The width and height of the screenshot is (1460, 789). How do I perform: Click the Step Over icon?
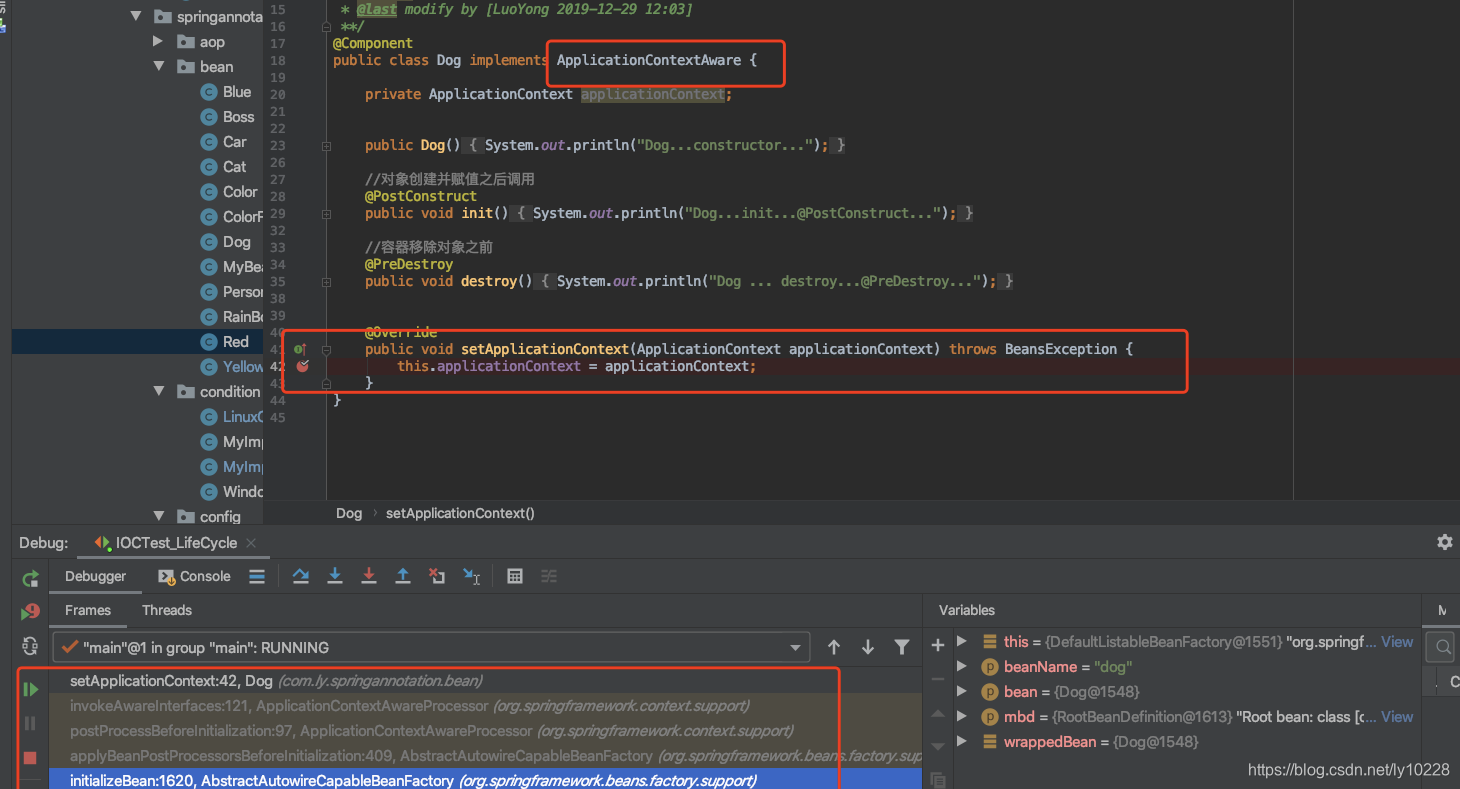click(x=300, y=576)
